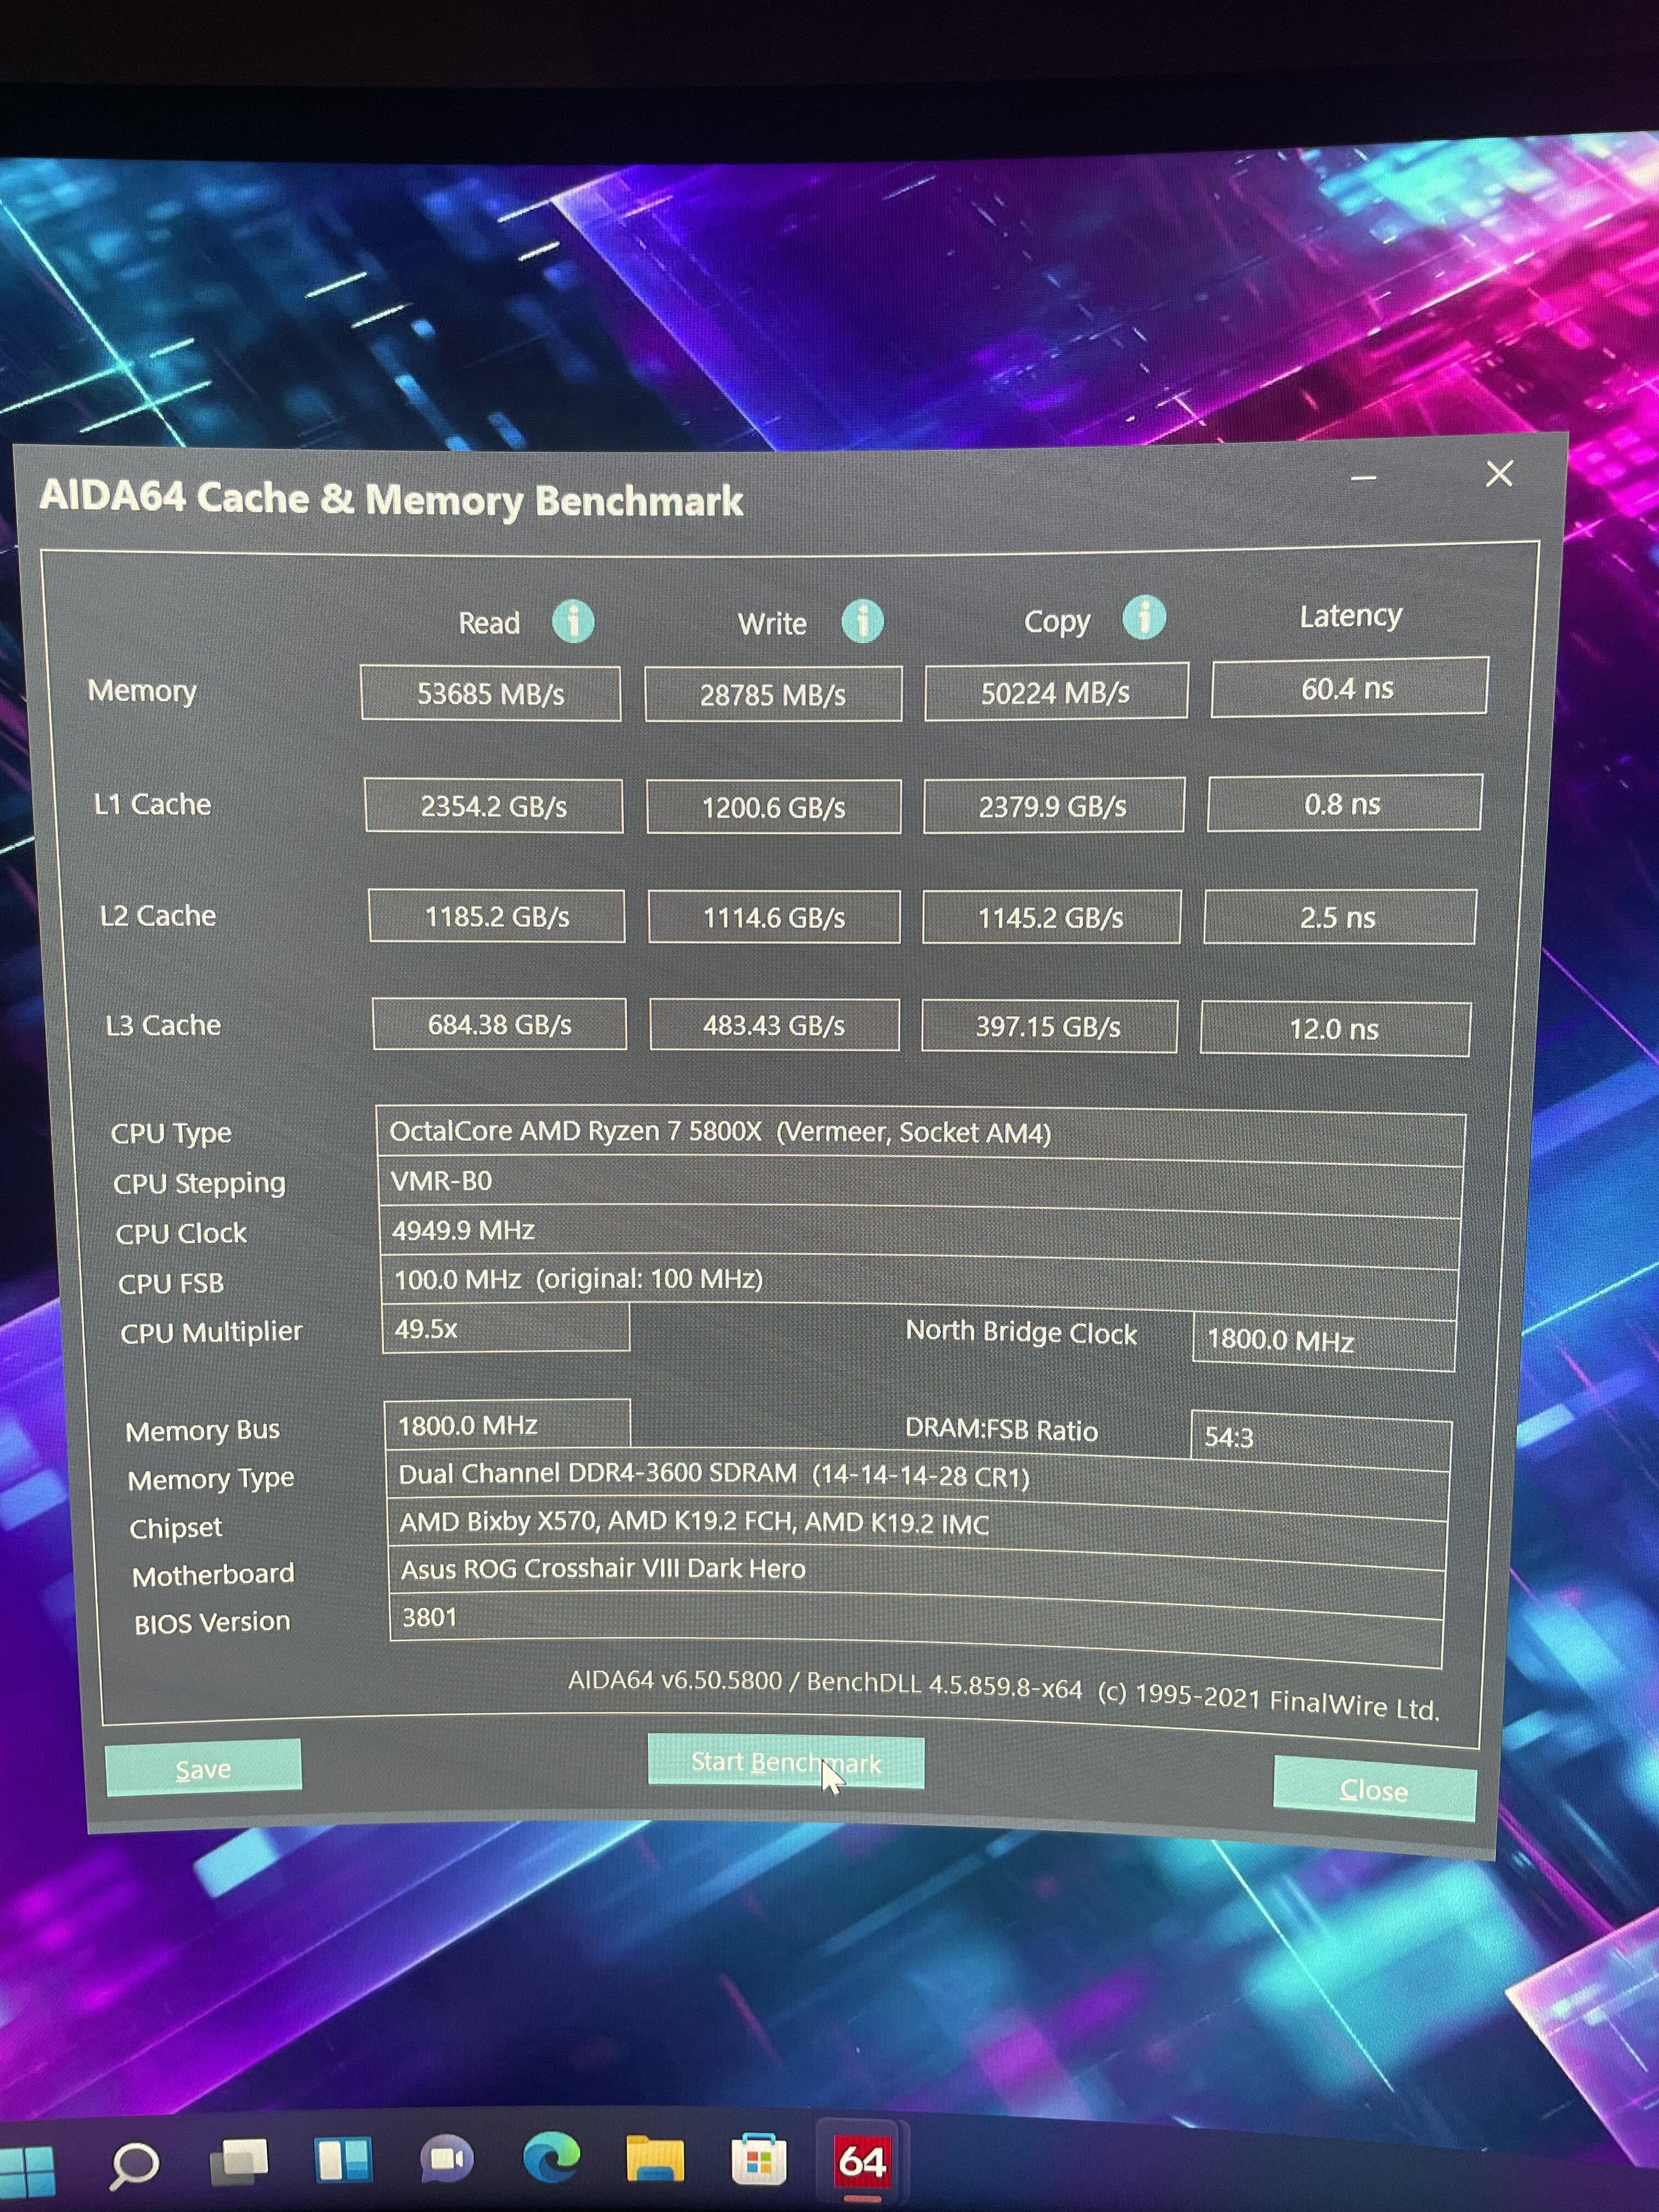The image size is (1659, 2212).
Task: Select L3 Cache Read 684.38 GB/s
Action: pos(500,1024)
